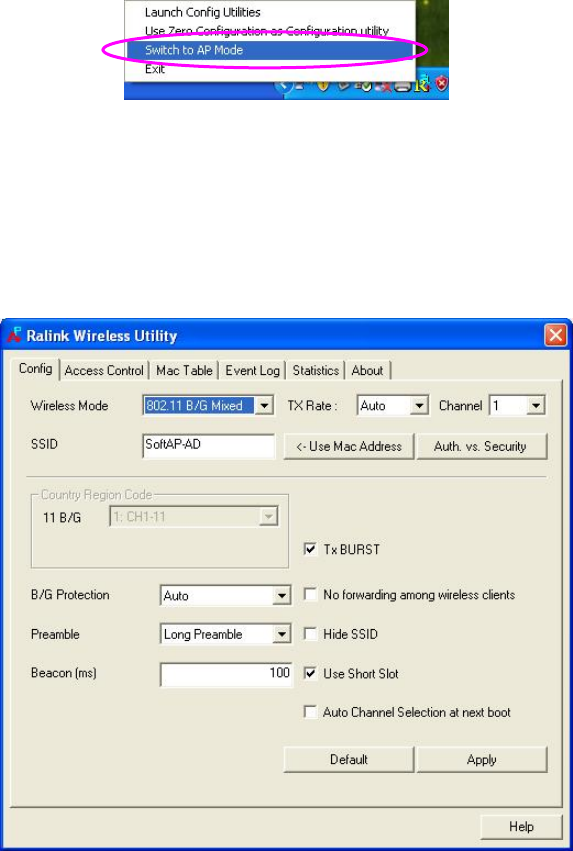Open the B/G Protection dropdown
This screenshot has width=573, height=851.
tap(281, 596)
